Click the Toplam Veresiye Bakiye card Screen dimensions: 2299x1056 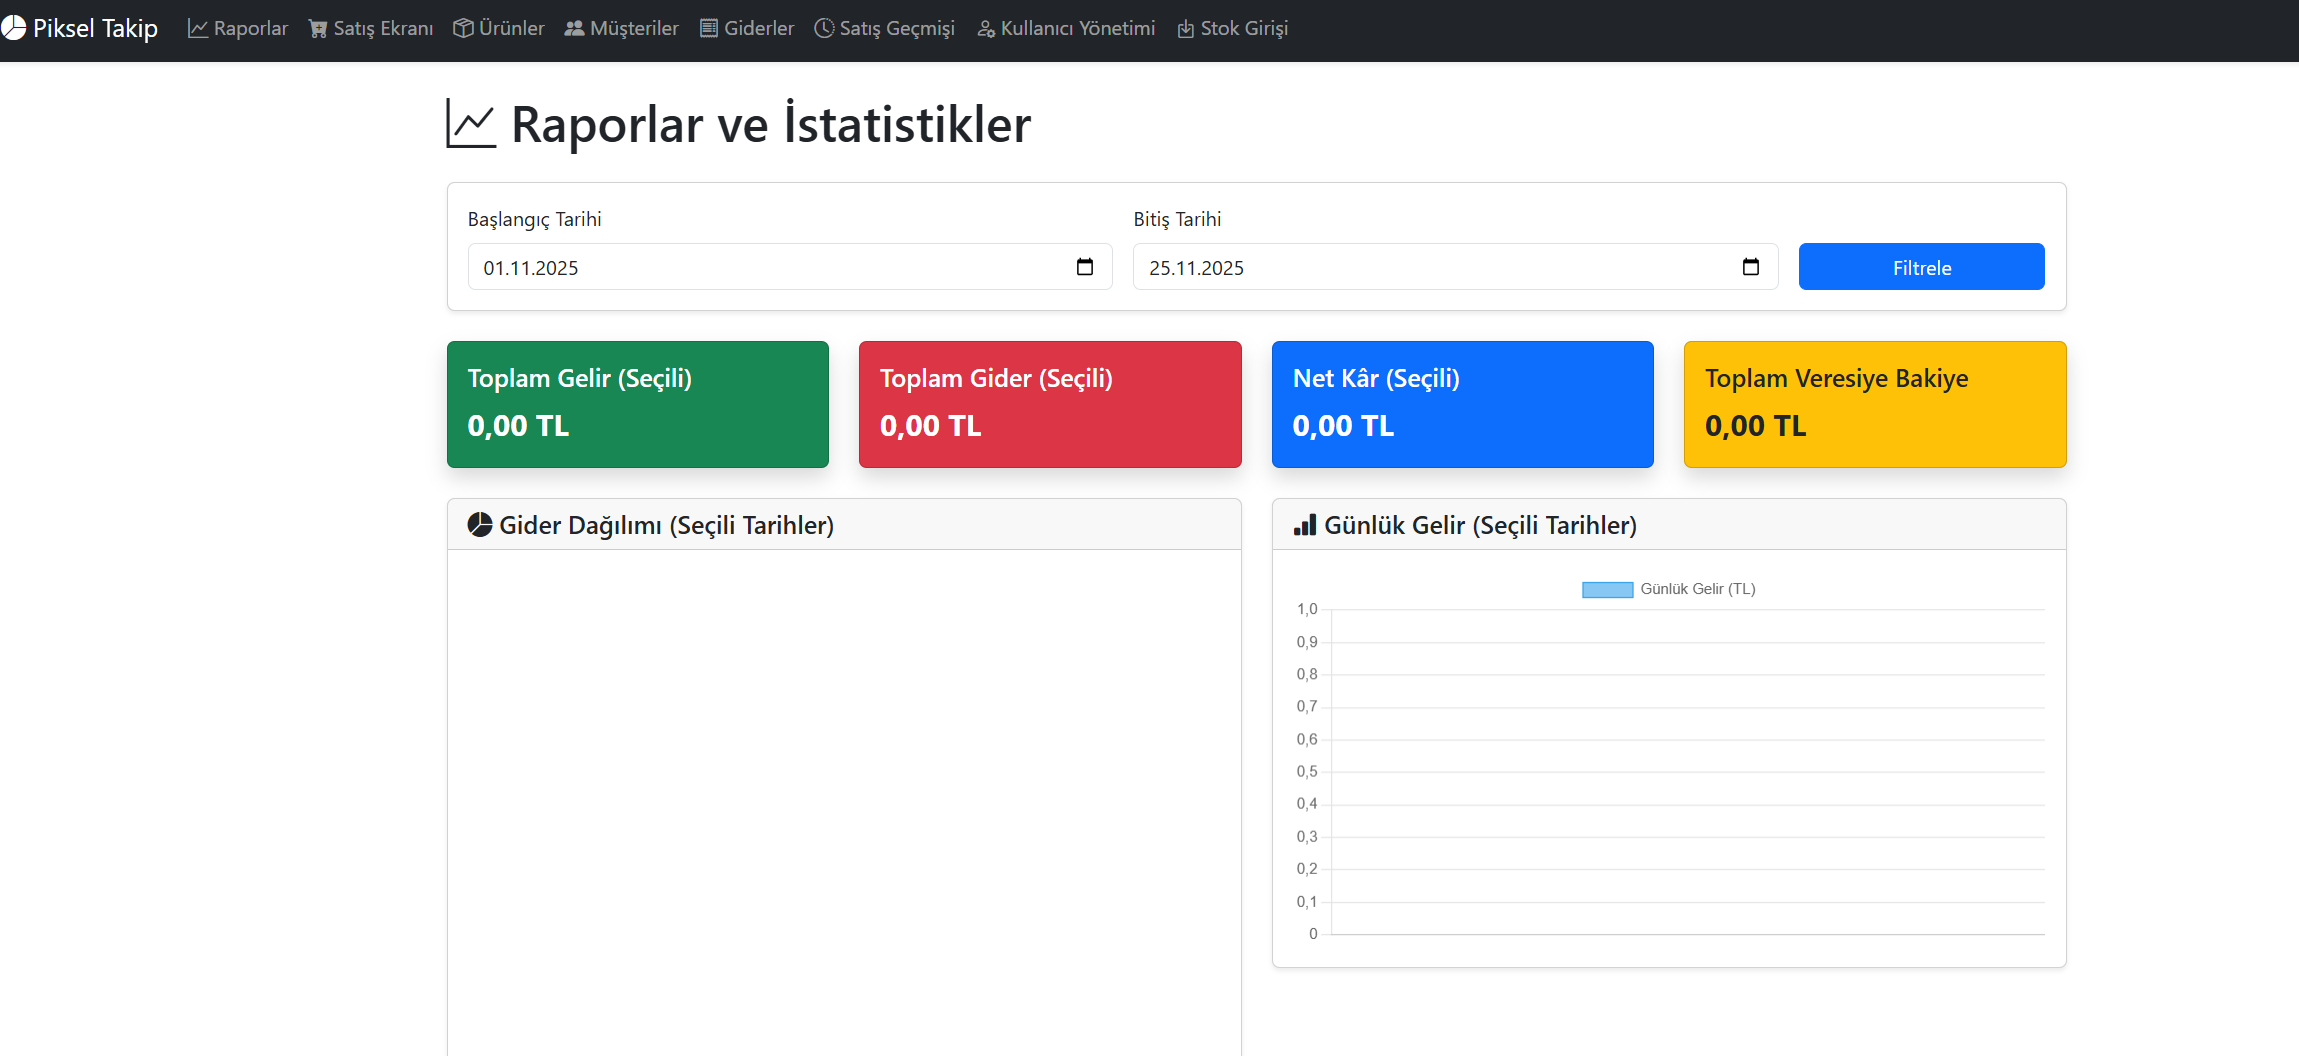pyautogui.click(x=1874, y=404)
